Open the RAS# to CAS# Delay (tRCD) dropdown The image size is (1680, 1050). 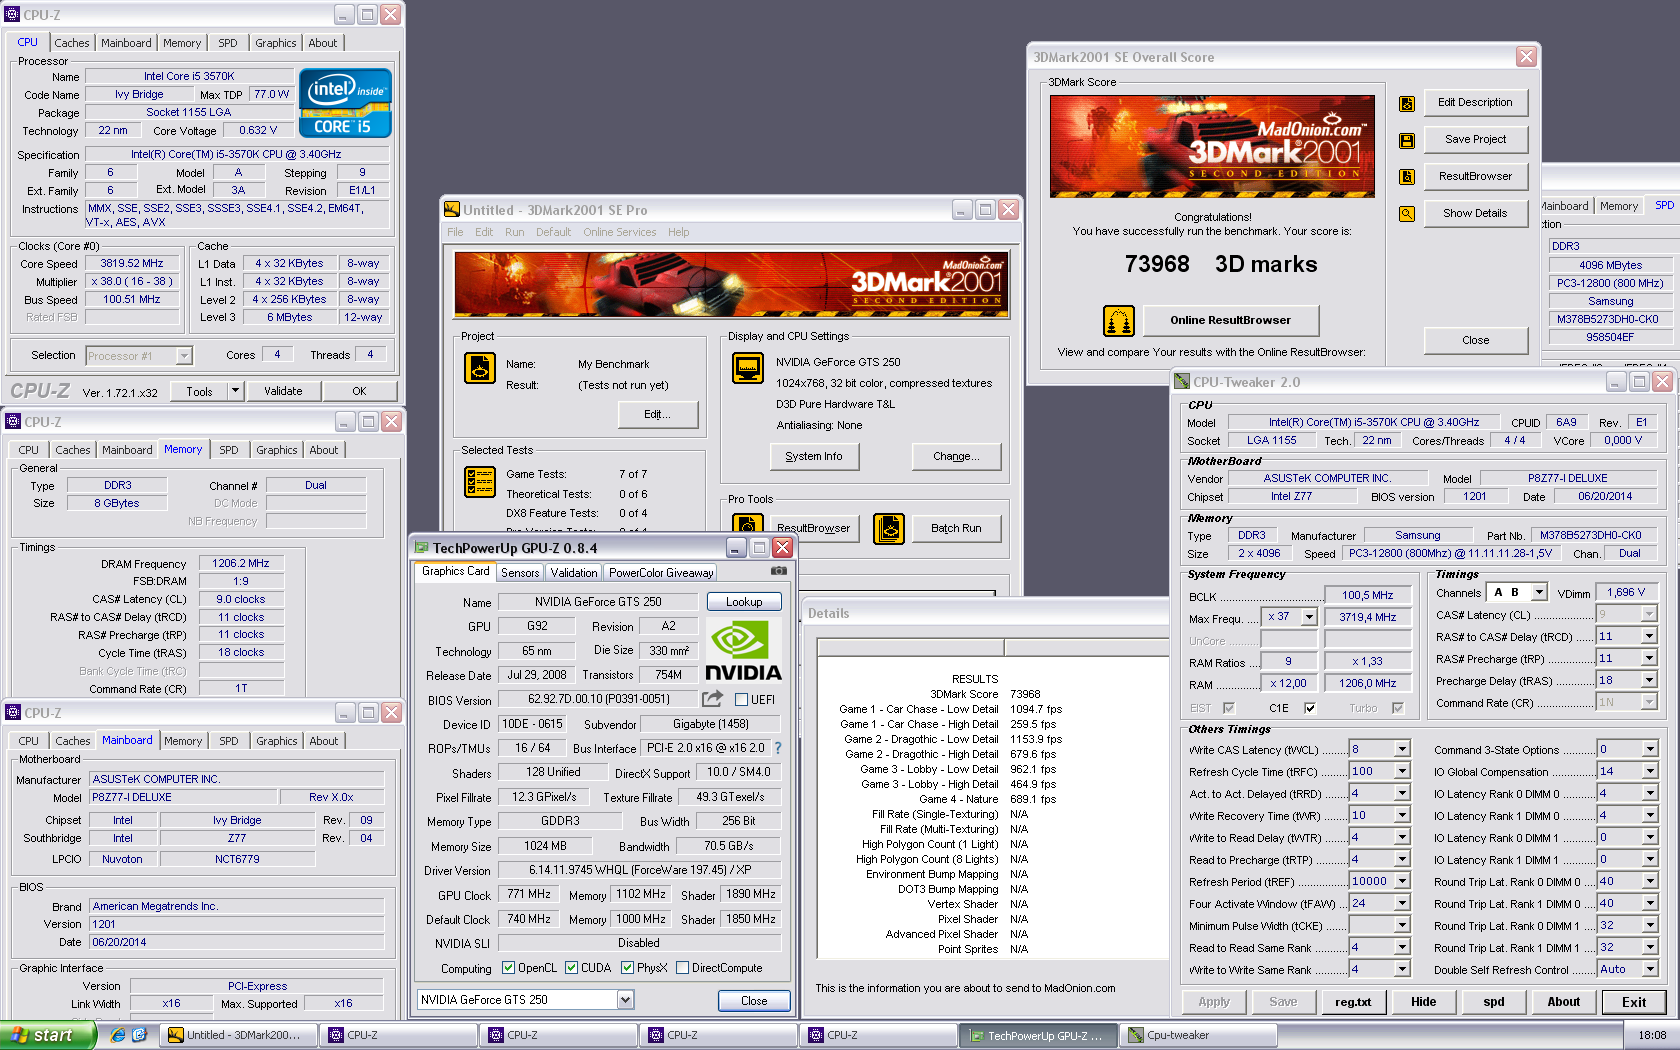[1649, 636]
